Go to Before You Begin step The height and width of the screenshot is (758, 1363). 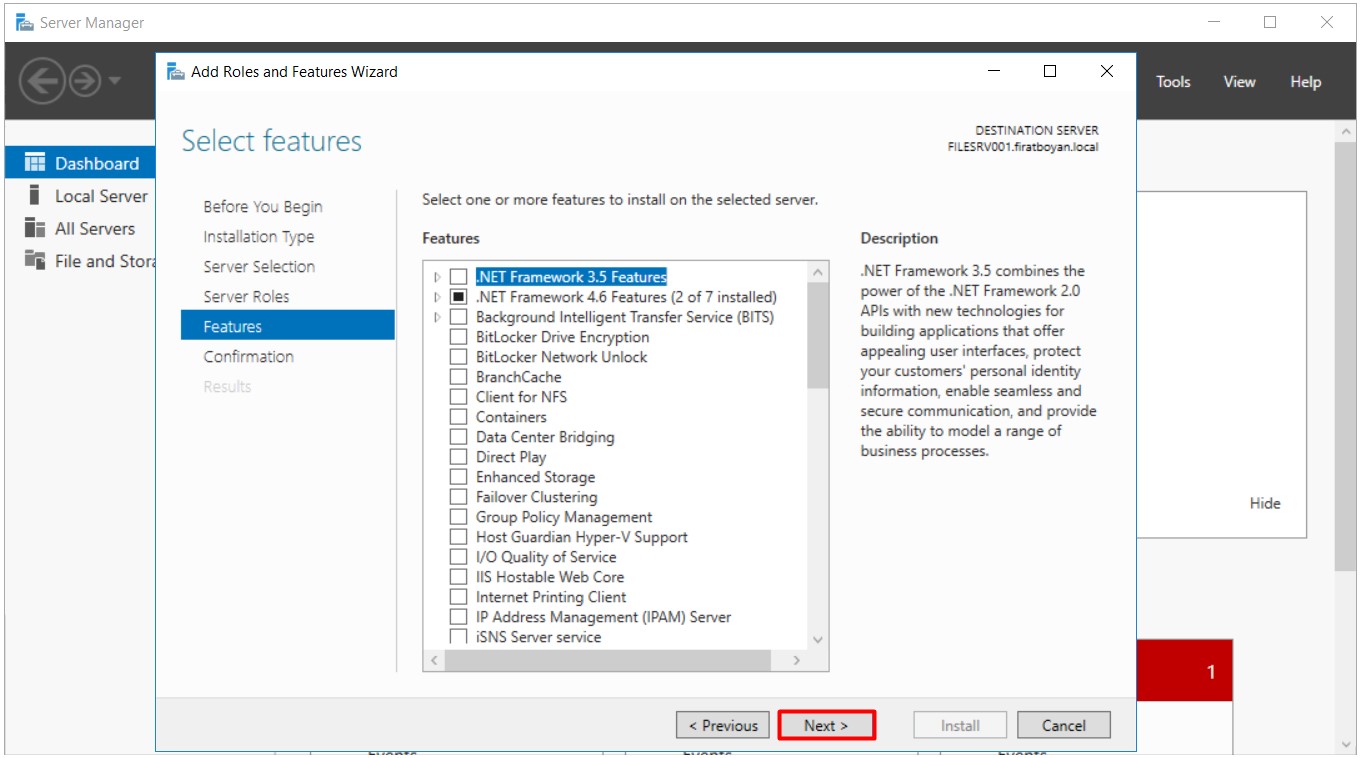pyautogui.click(x=263, y=206)
